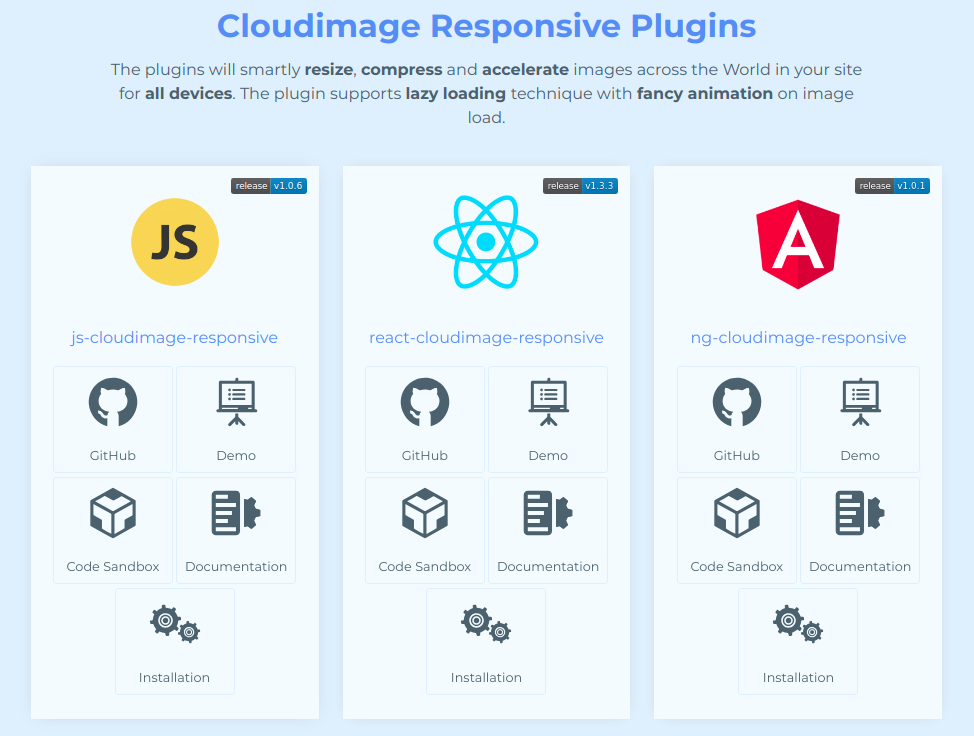Screen dimensions: 974x736
Task: Click the red Angular shield logo
Action: (x=798, y=244)
